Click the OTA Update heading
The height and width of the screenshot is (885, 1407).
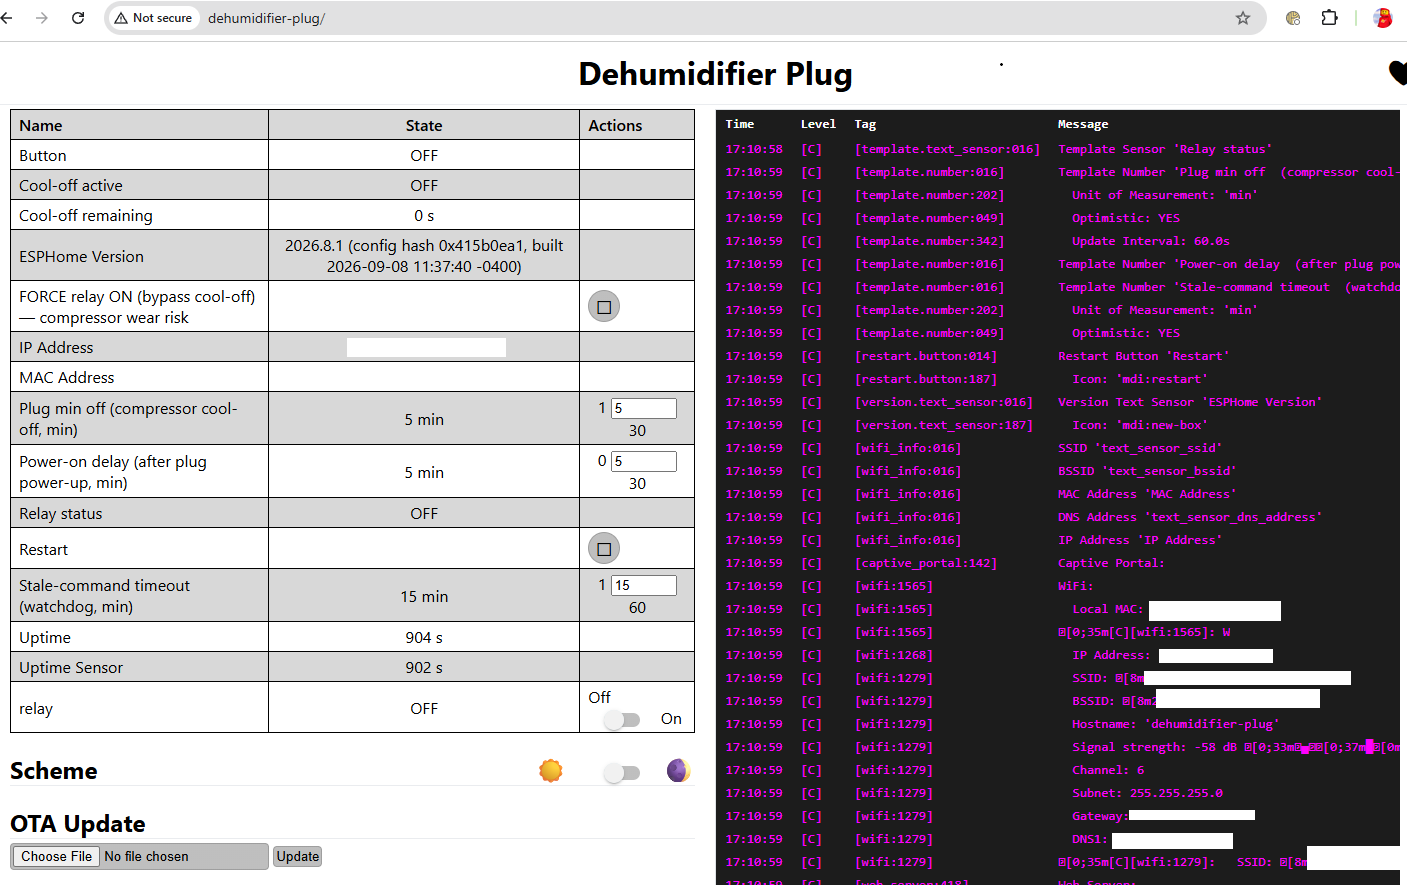click(78, 824)
